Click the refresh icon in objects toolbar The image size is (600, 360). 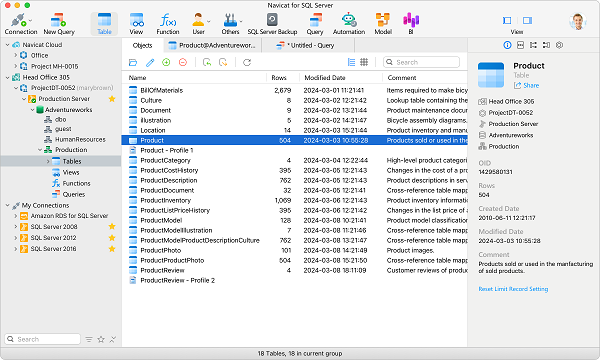click(247, 62)
